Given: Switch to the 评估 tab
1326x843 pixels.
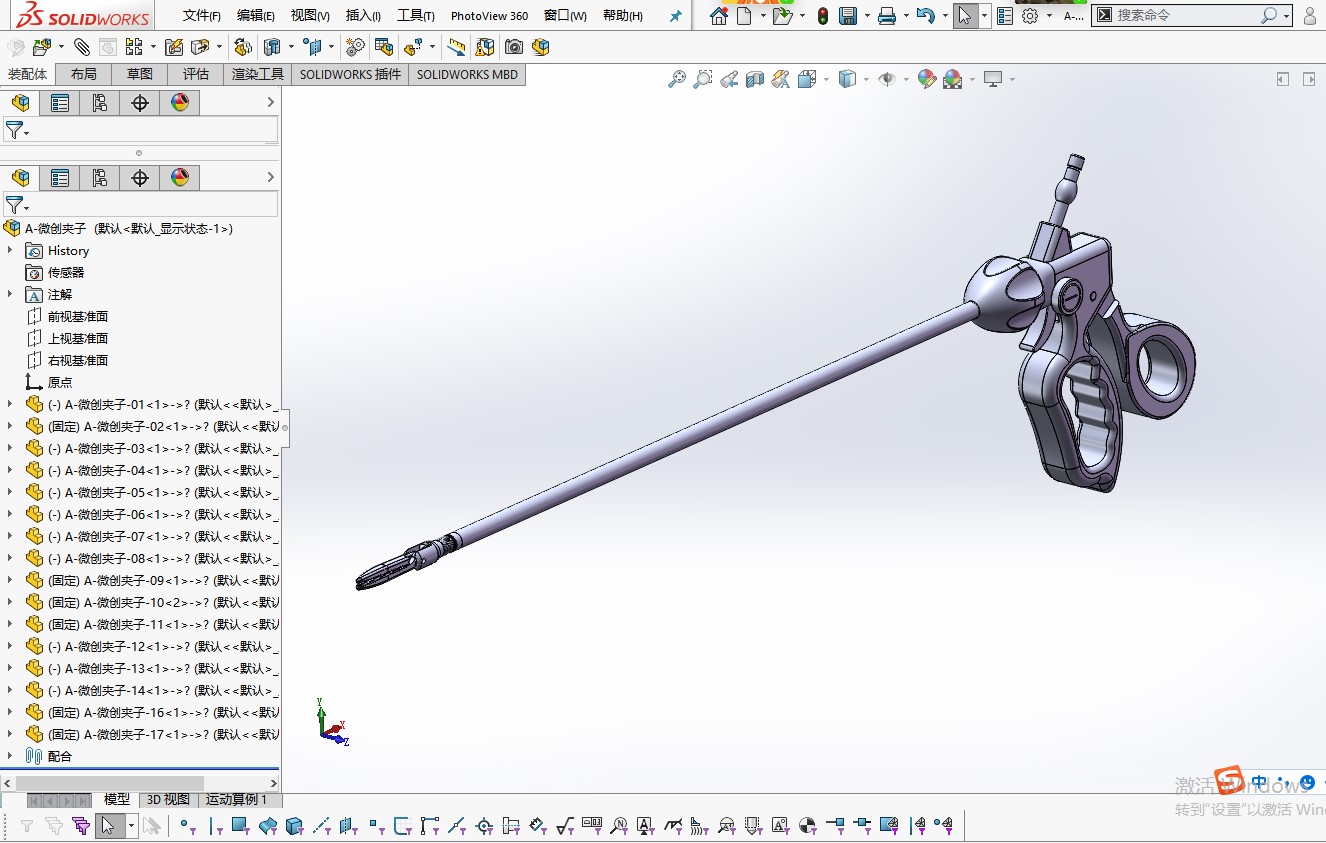Looking at the screenshot, I should tap(196, 74).
